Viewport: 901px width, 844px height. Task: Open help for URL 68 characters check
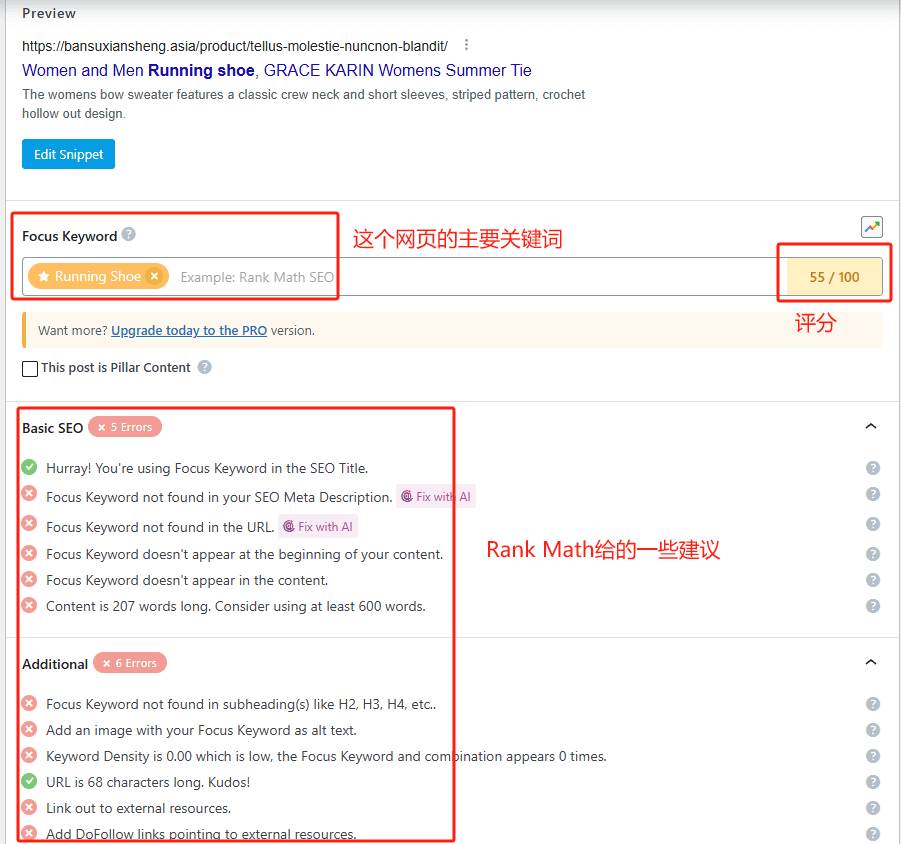pyautogui.click(x=873, y=782)
